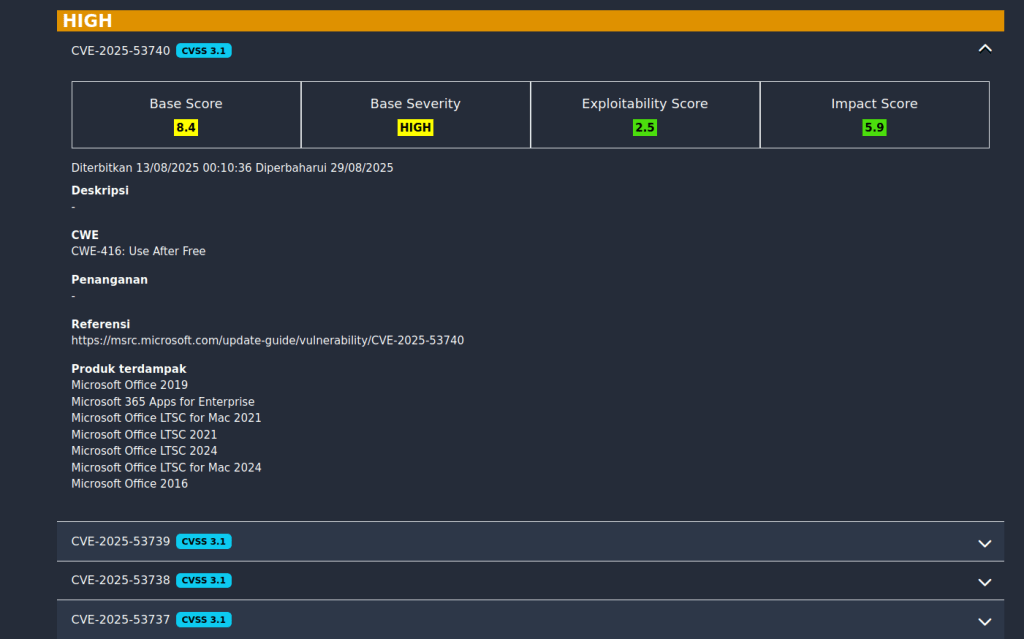This screenshot has width=1024, height=639.
Task: Click CWE-416: Use After Free text
Action: pyautogui.click(x=138, y=252)
